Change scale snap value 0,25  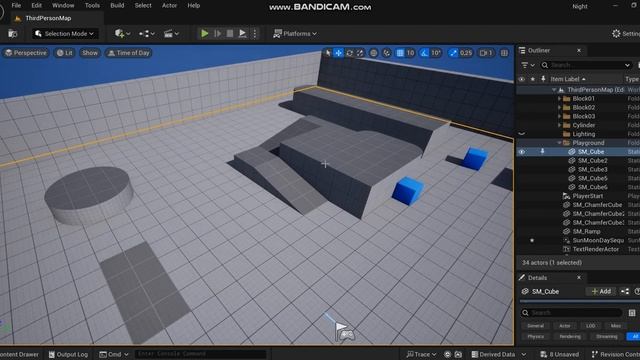(466, 53)
